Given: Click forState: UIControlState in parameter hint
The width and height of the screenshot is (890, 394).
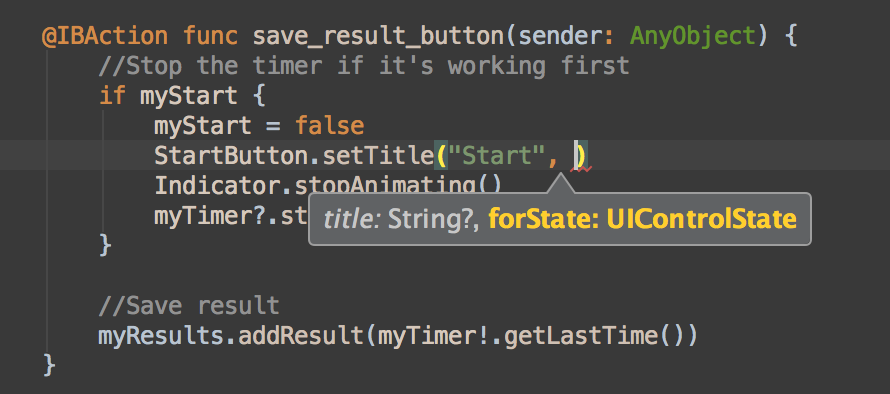Looking at the screenshot, I should click(x=642, y=219).
